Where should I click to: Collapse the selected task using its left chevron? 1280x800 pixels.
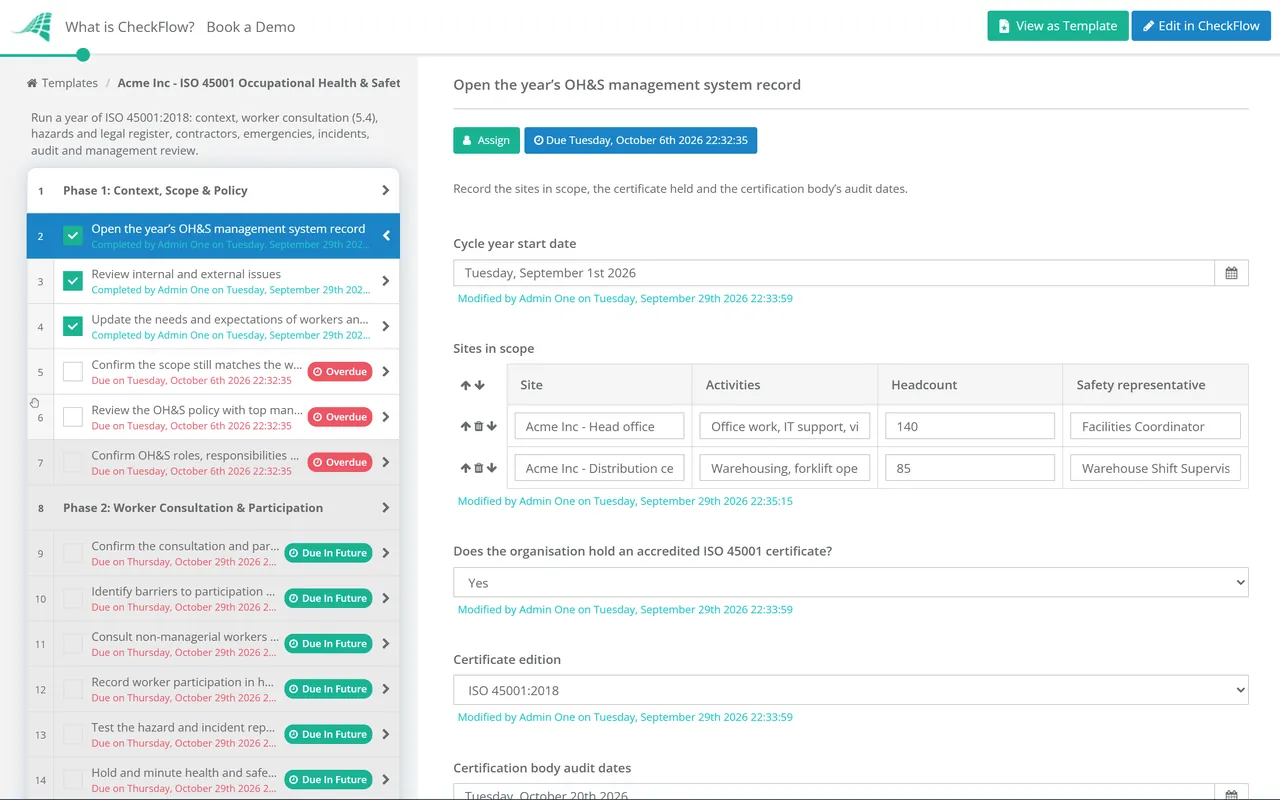click(x=386, y=236)
